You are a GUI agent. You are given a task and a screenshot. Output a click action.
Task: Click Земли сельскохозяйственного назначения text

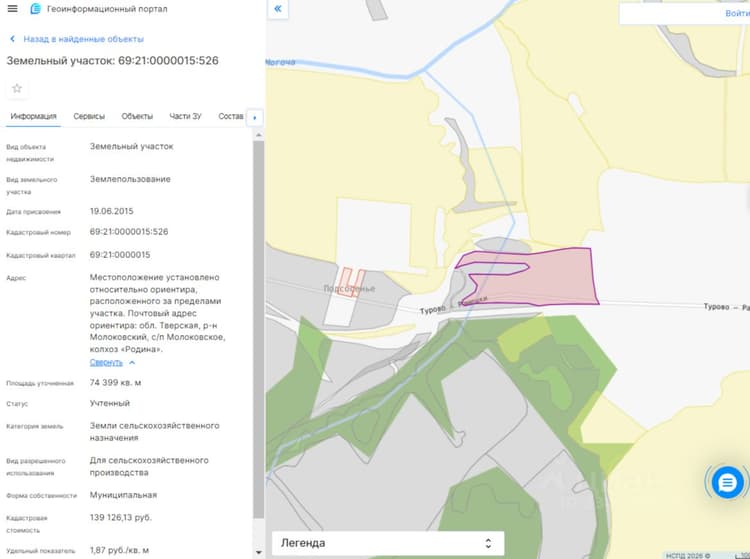pyautogui.click(x=154, y=432)
